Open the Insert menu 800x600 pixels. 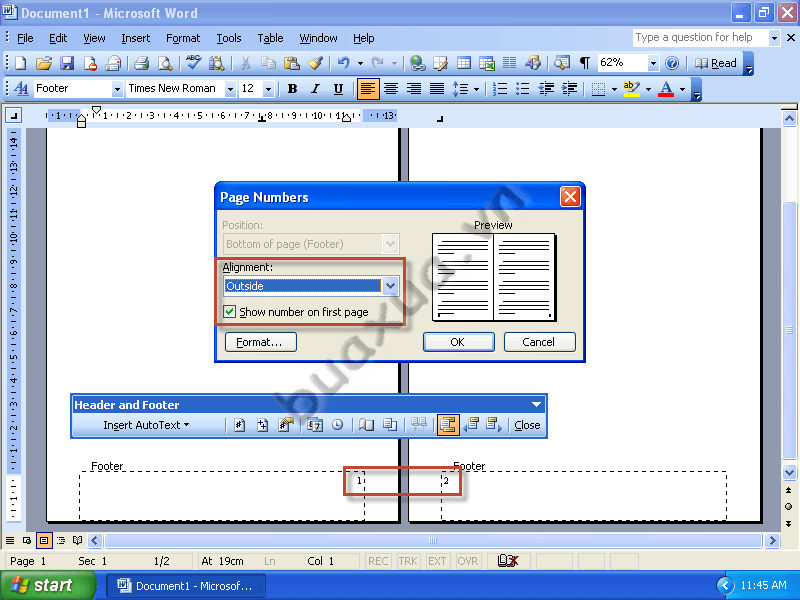[x=136, y=38]
